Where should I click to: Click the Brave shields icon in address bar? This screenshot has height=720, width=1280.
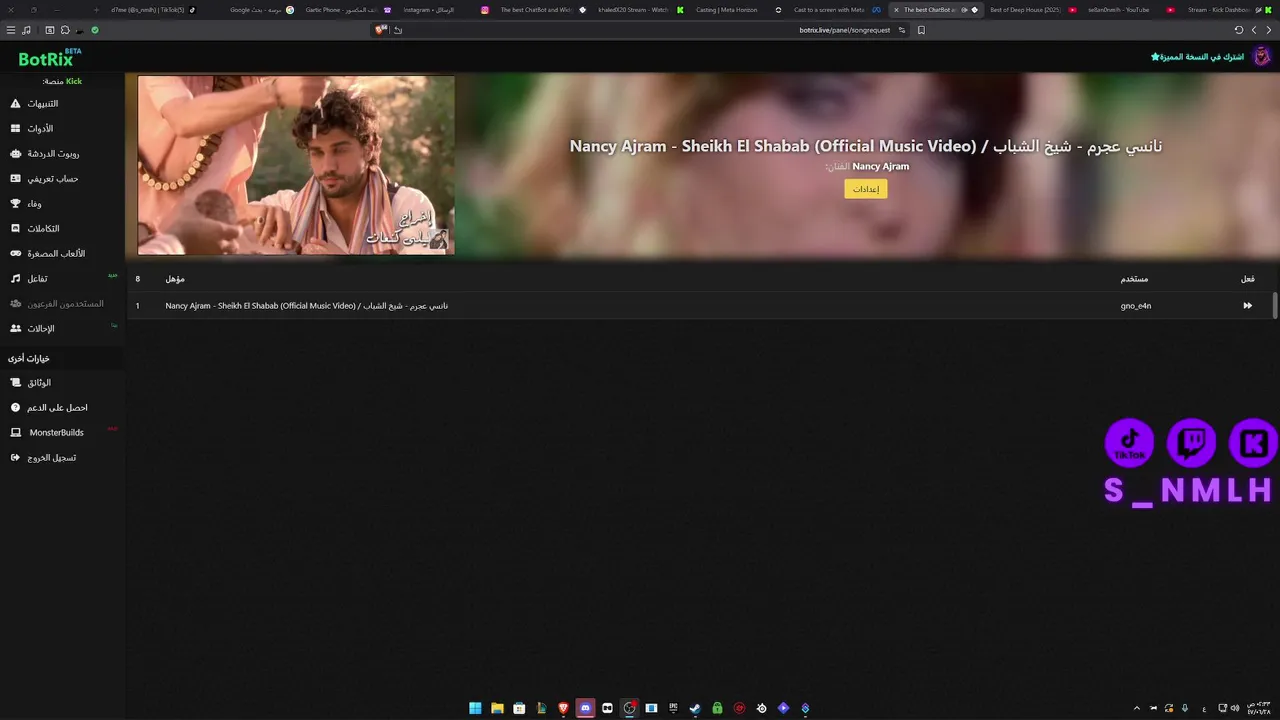point(380,30)
